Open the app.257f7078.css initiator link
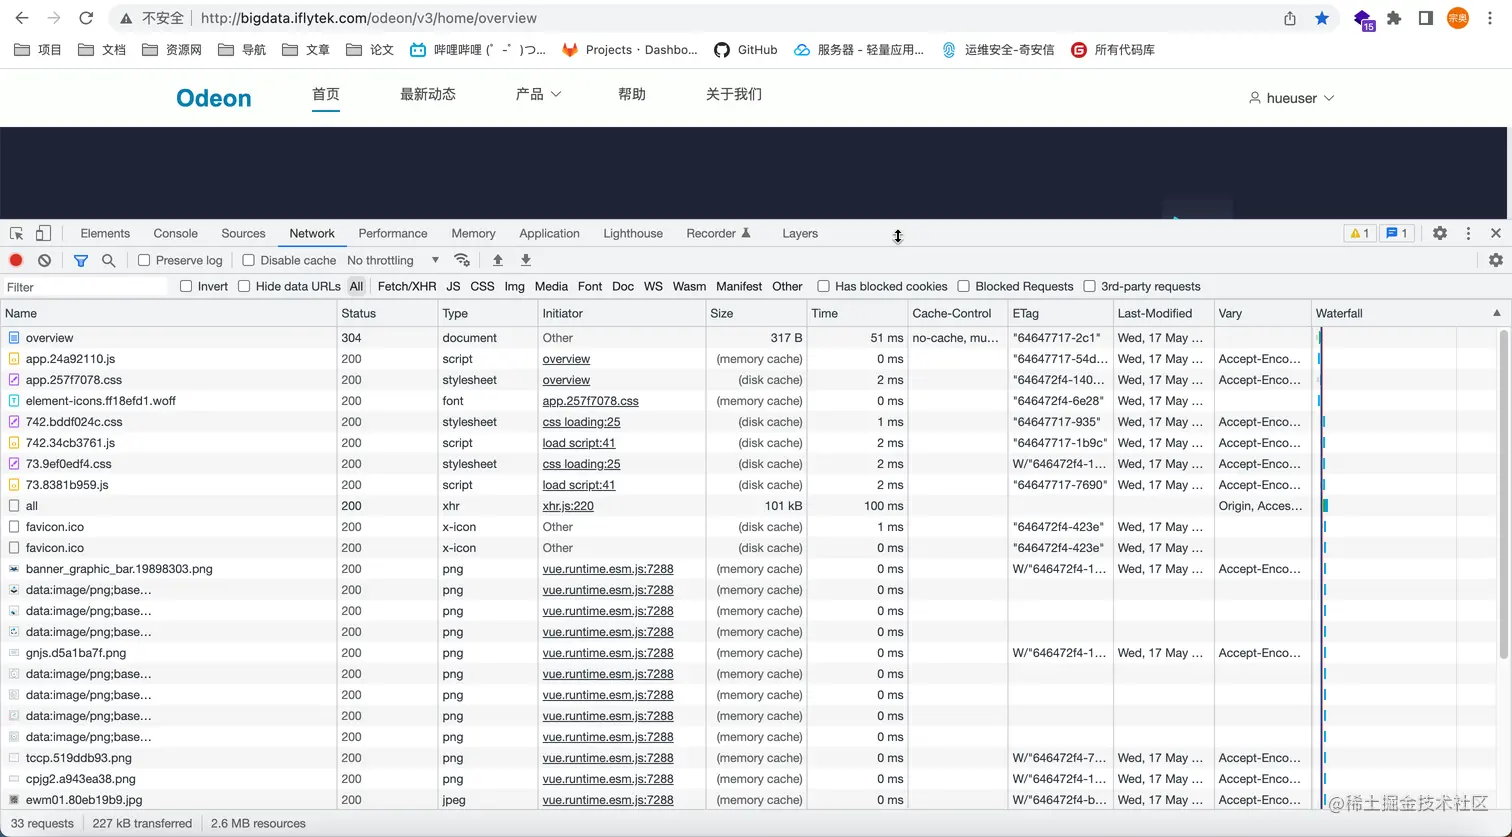The height and width of the screenshot is (837, 1512). pos(590,401)
